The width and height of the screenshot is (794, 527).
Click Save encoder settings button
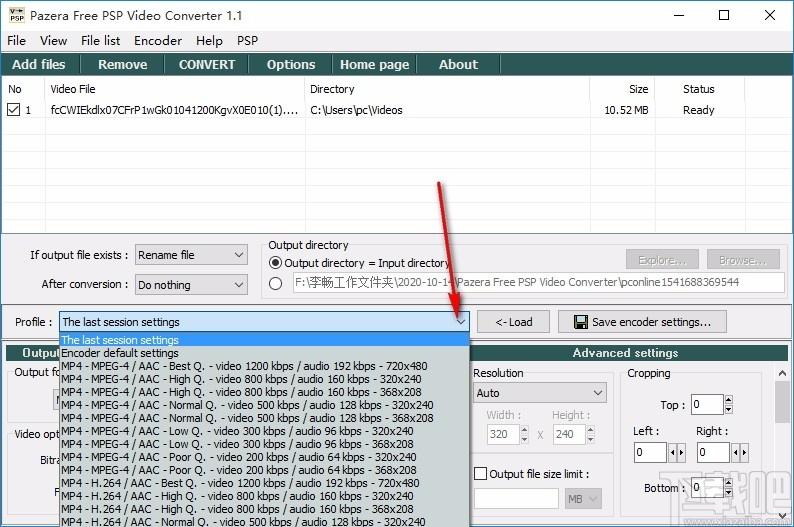click(642, 322)
